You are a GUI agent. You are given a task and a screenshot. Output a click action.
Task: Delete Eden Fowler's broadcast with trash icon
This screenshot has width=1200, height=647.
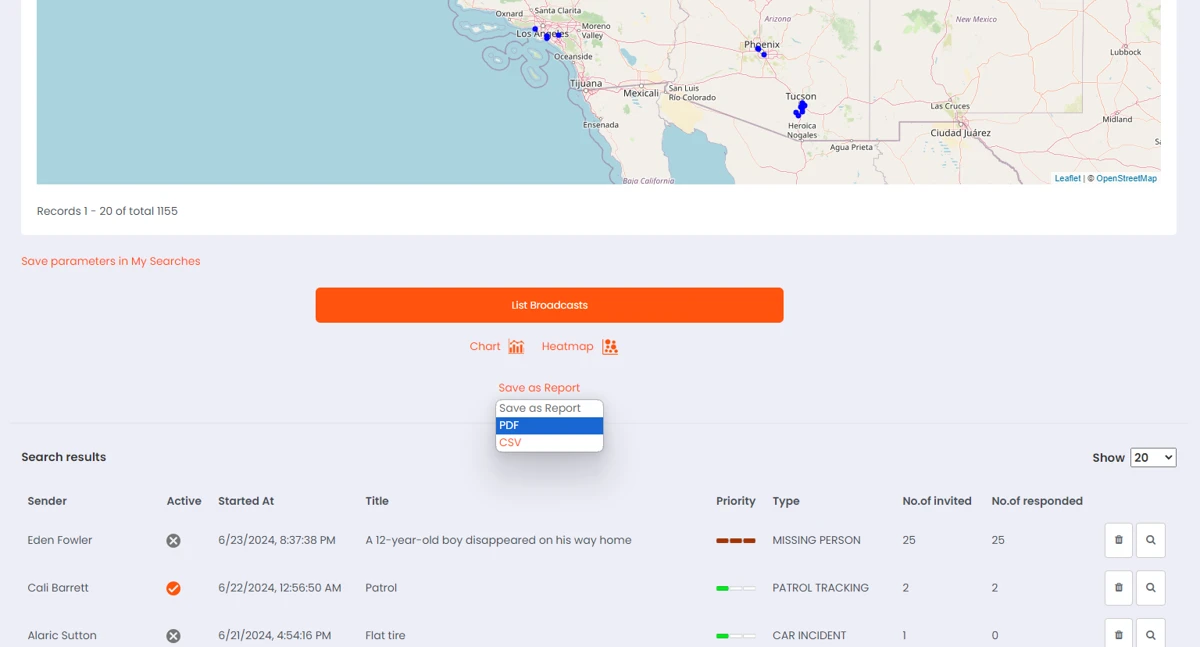point(1118,540)
